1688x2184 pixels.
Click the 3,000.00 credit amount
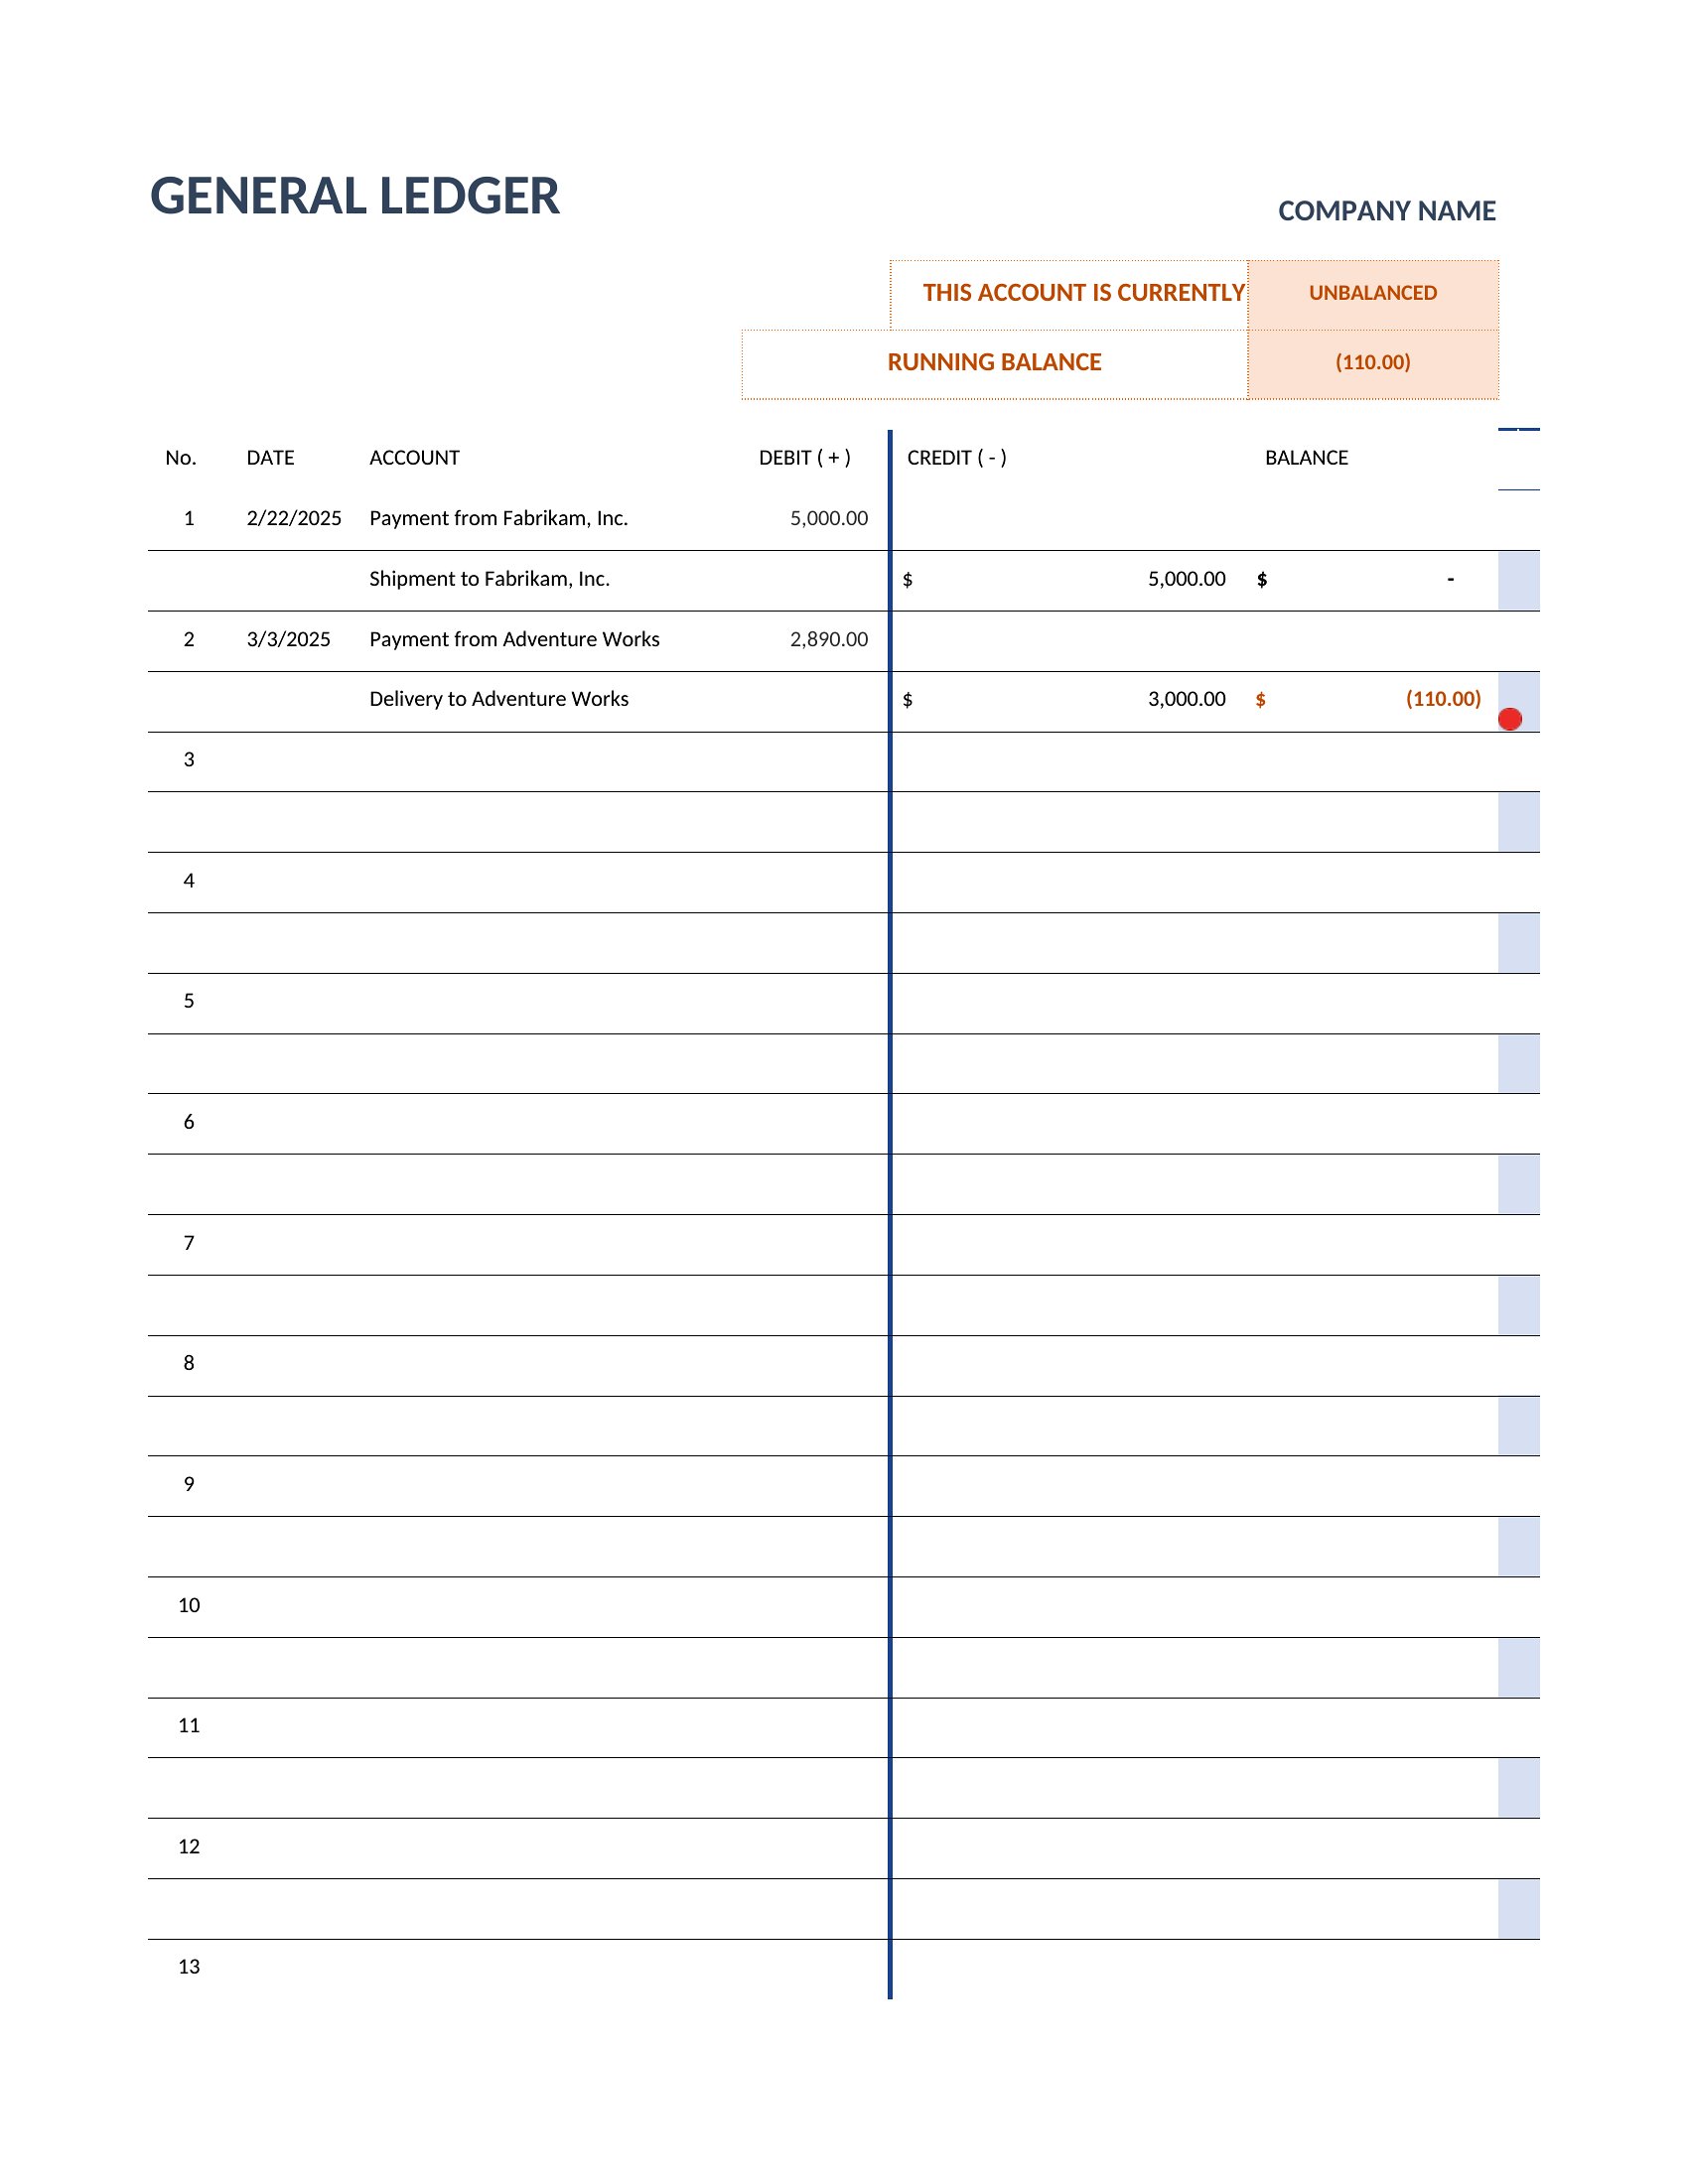[x=1186, y=699]
